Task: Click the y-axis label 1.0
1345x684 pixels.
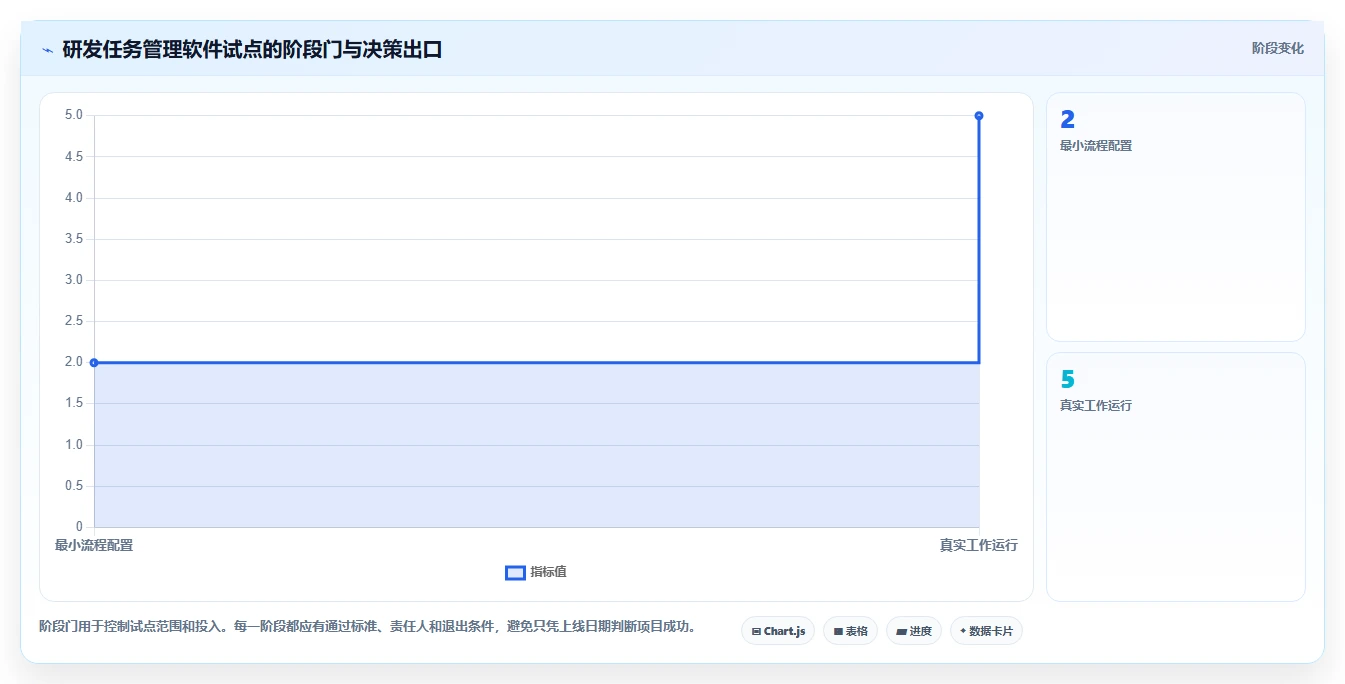Action: point(73,445)
